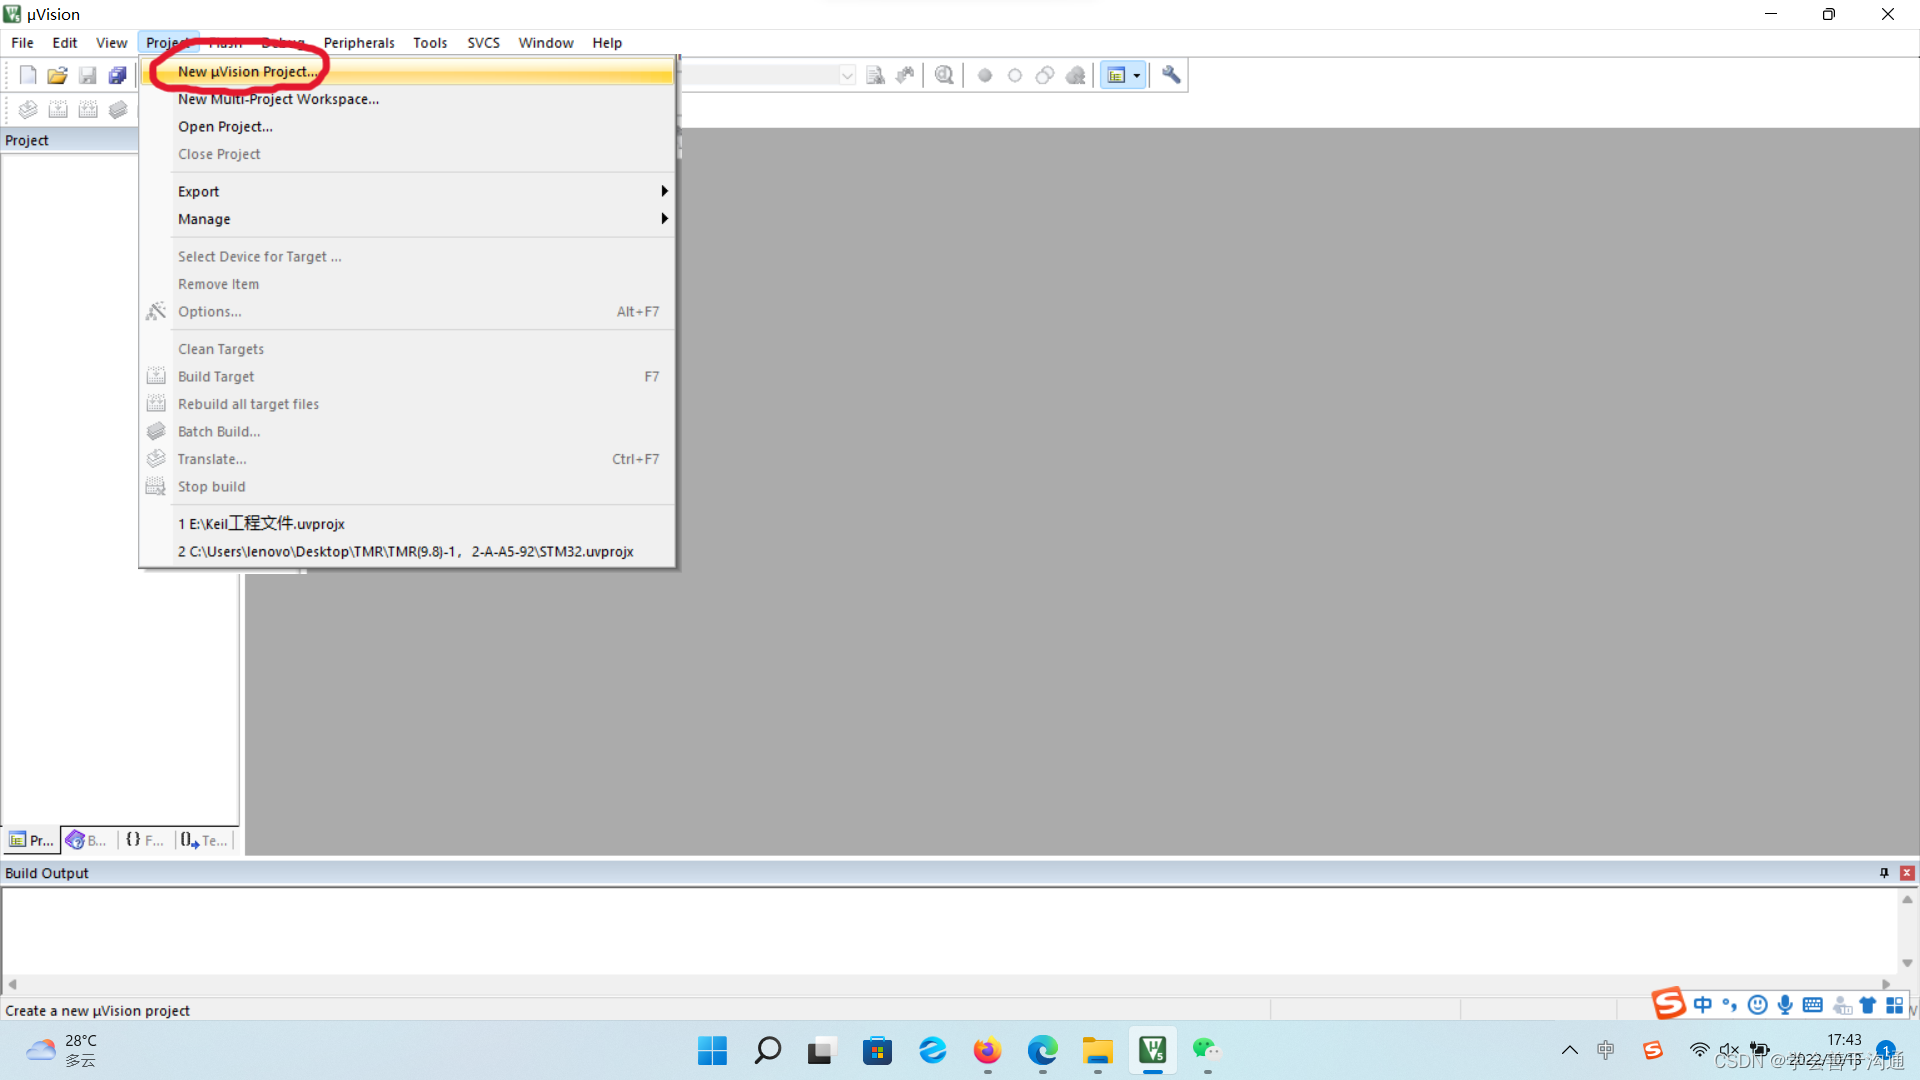Viewport: 1920px width, 1080px height.
Task: Pin the Build Output panel
Action: pos(1884,873)
